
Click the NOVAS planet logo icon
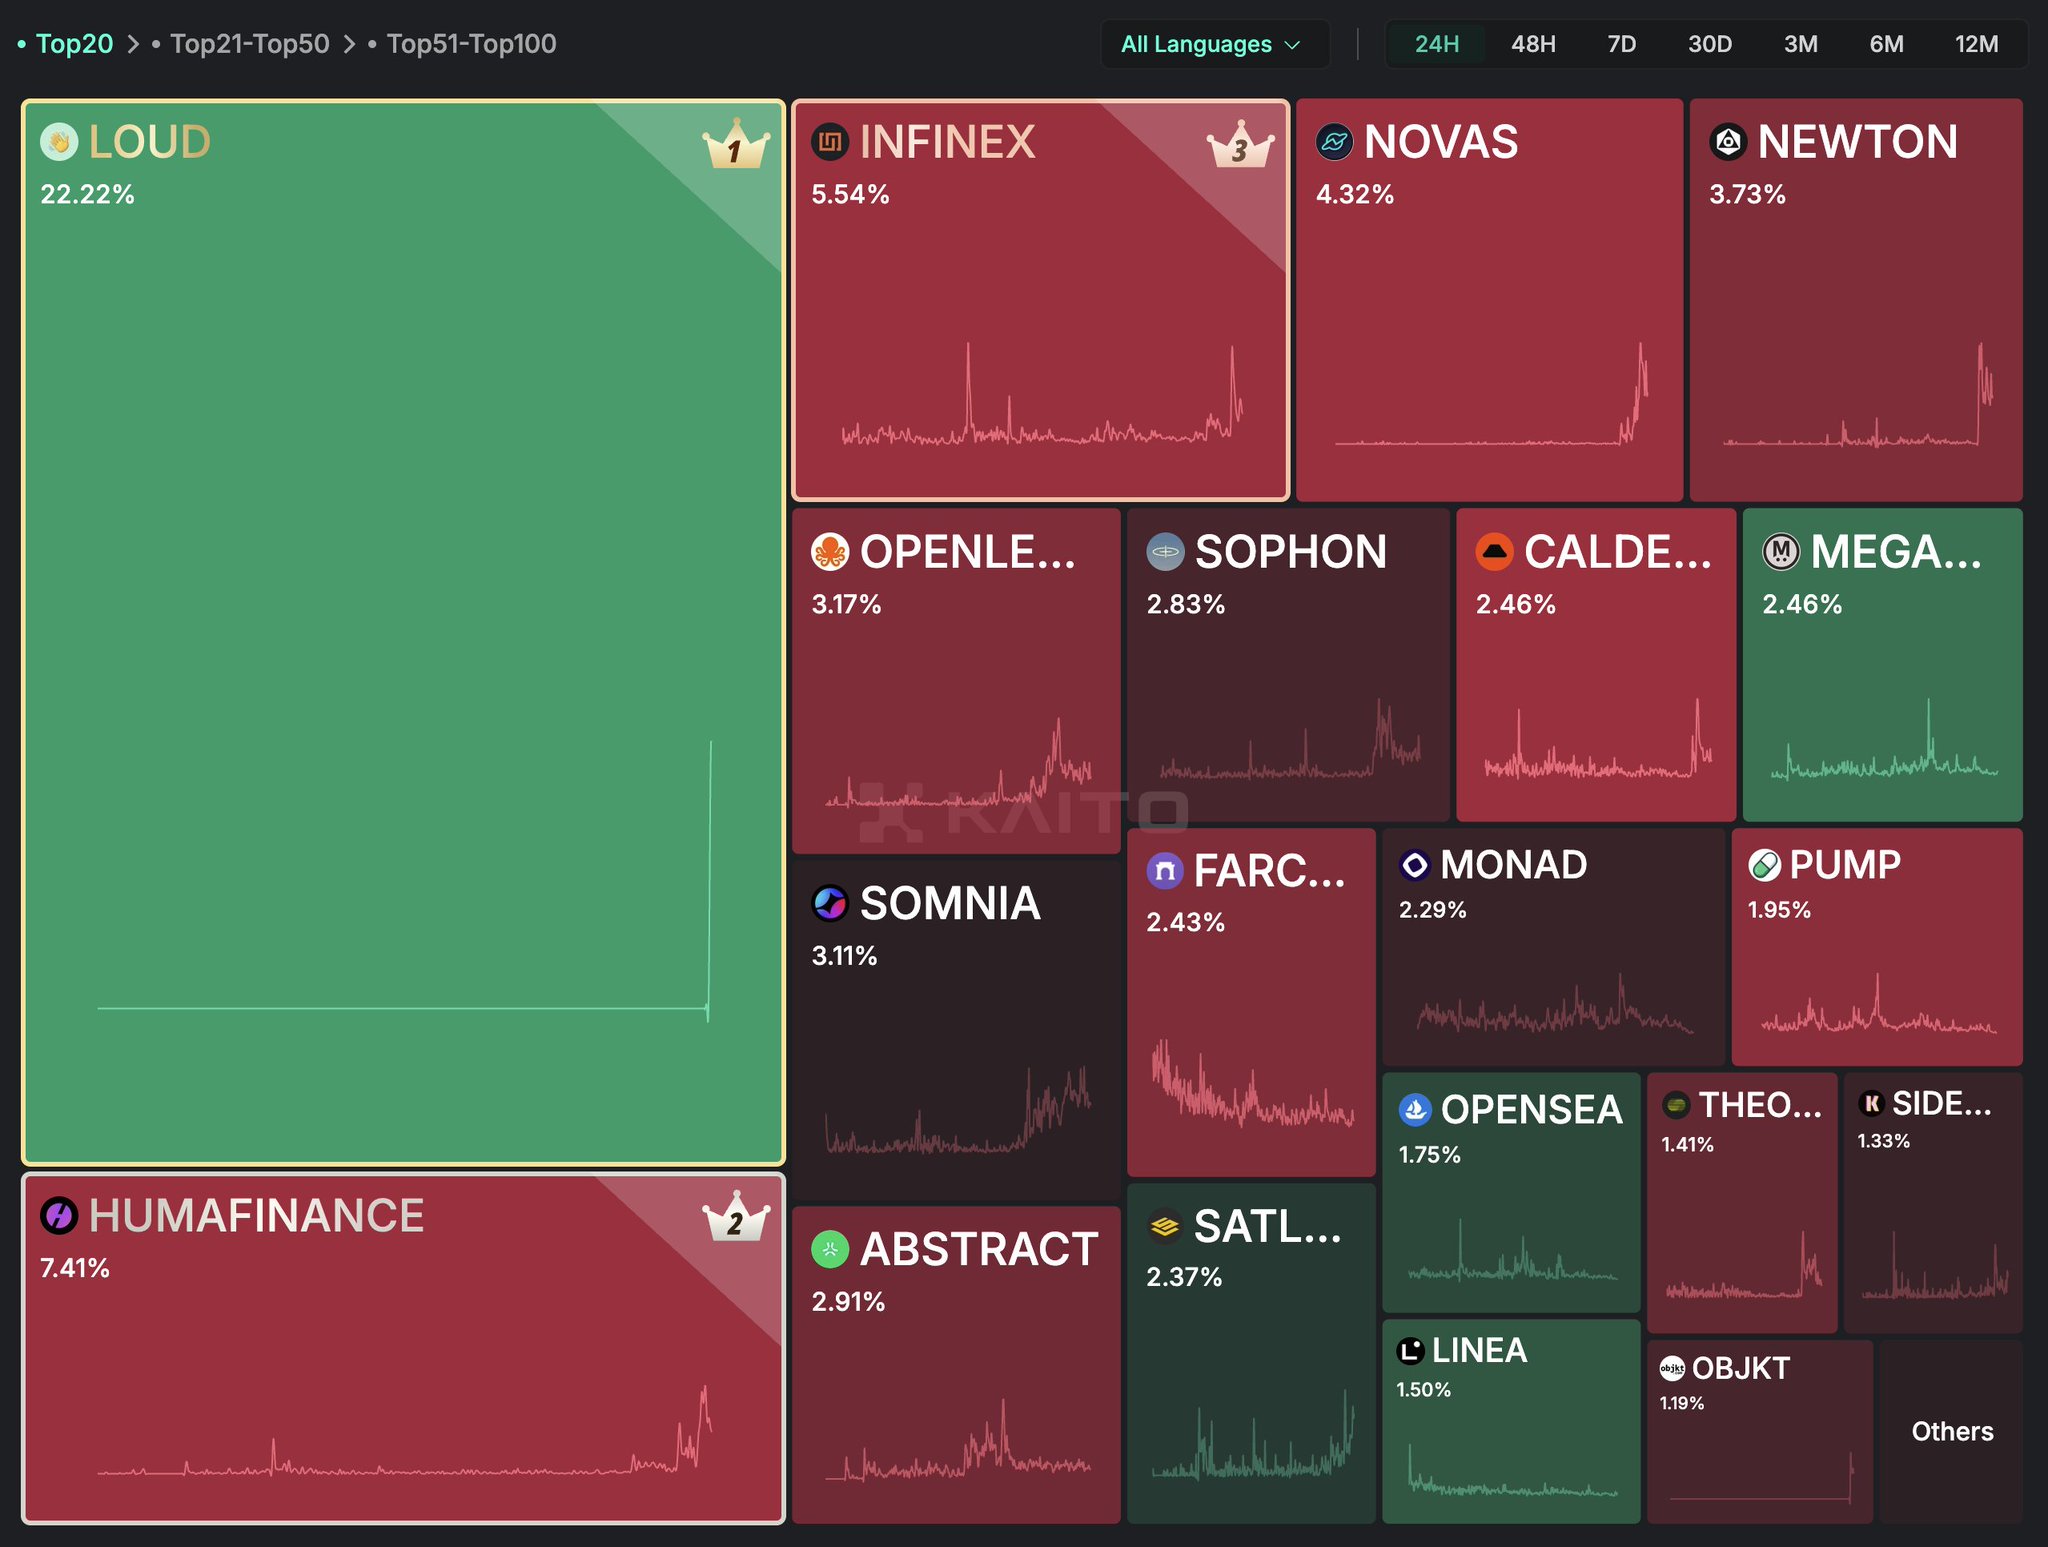pyautogui.click(x=1335, y=142)
